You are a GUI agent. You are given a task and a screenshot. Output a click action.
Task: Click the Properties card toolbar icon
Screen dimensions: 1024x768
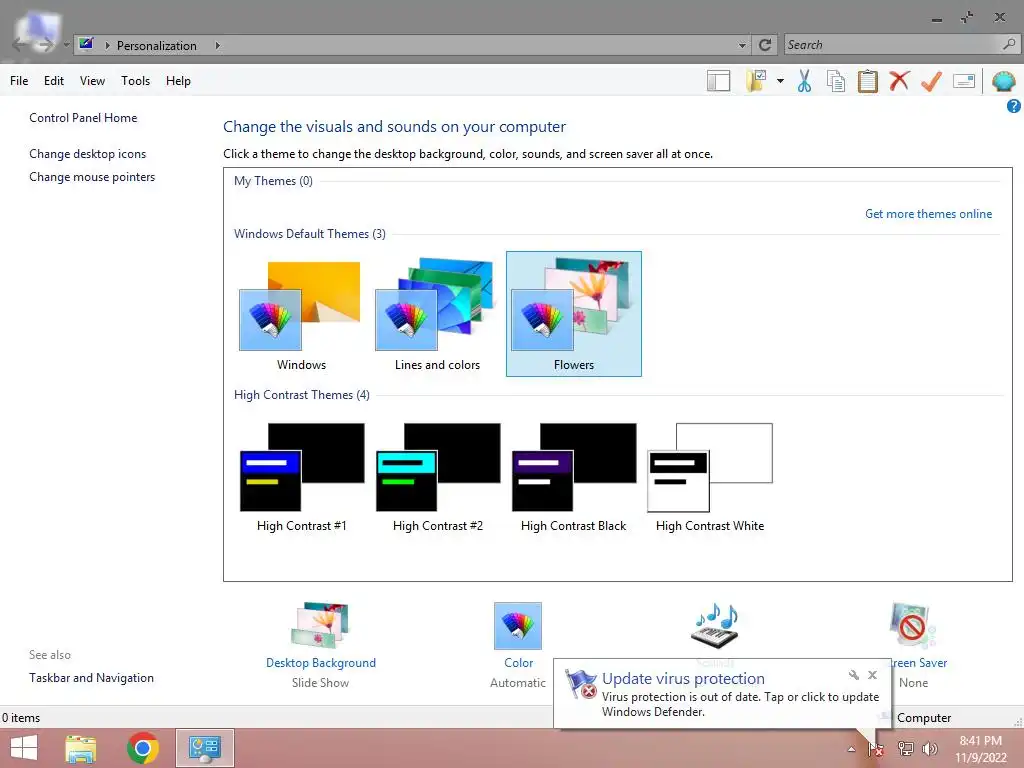click(x=964, y=81)
